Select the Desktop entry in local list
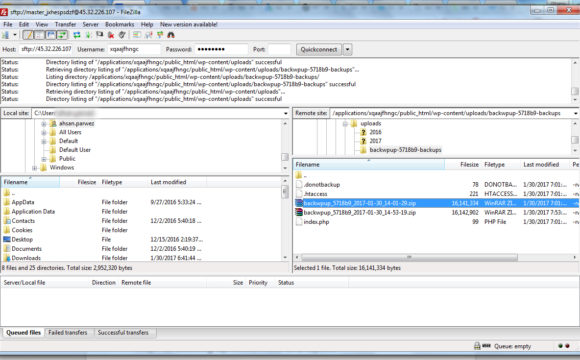Viewport: 580px width, 360px height. tap(22, 239)
